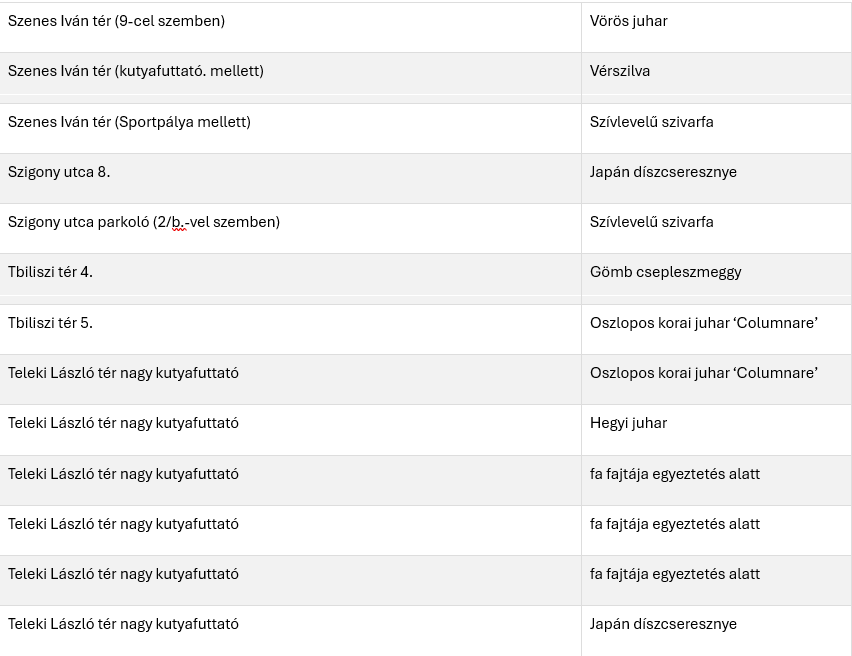This screenshot has width=852, height=656.
Task: Click the Teleki László cell in last row
Action: click(123, 624)
